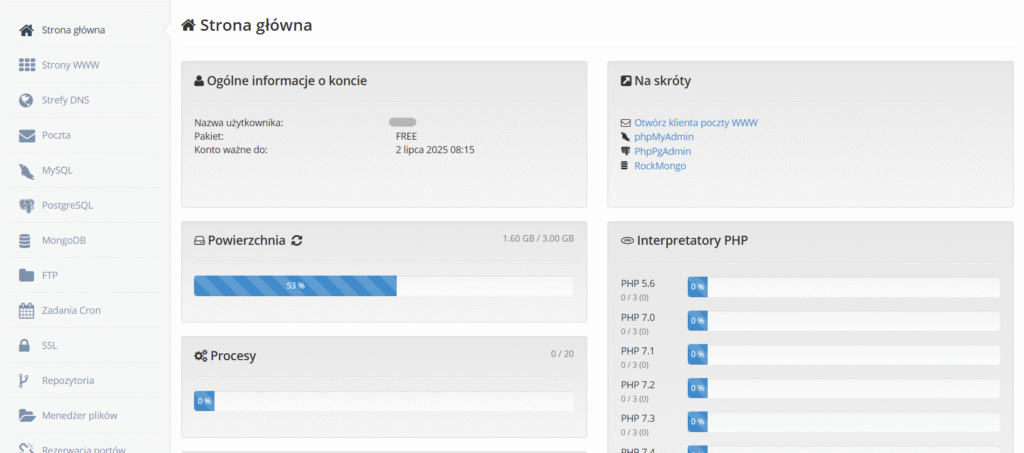Click the PHP 7.0 usage bar
The height and width of the screenshot is (453, 1024).
click(844, 321)
